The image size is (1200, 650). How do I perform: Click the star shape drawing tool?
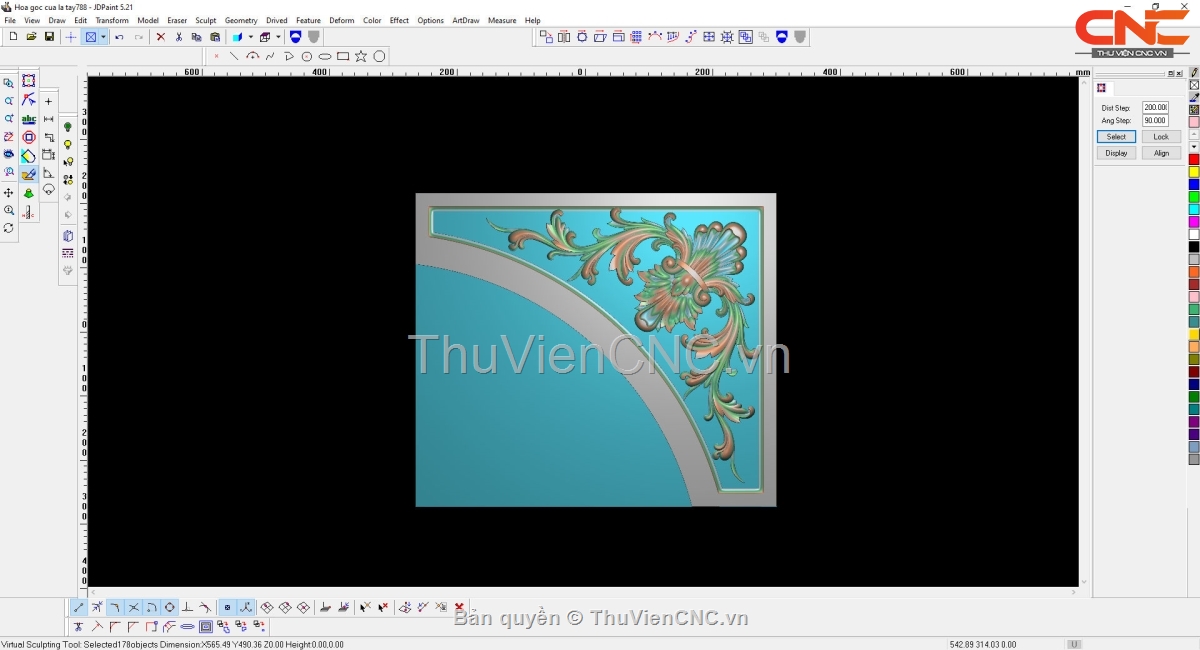click(x=361, y=56)
